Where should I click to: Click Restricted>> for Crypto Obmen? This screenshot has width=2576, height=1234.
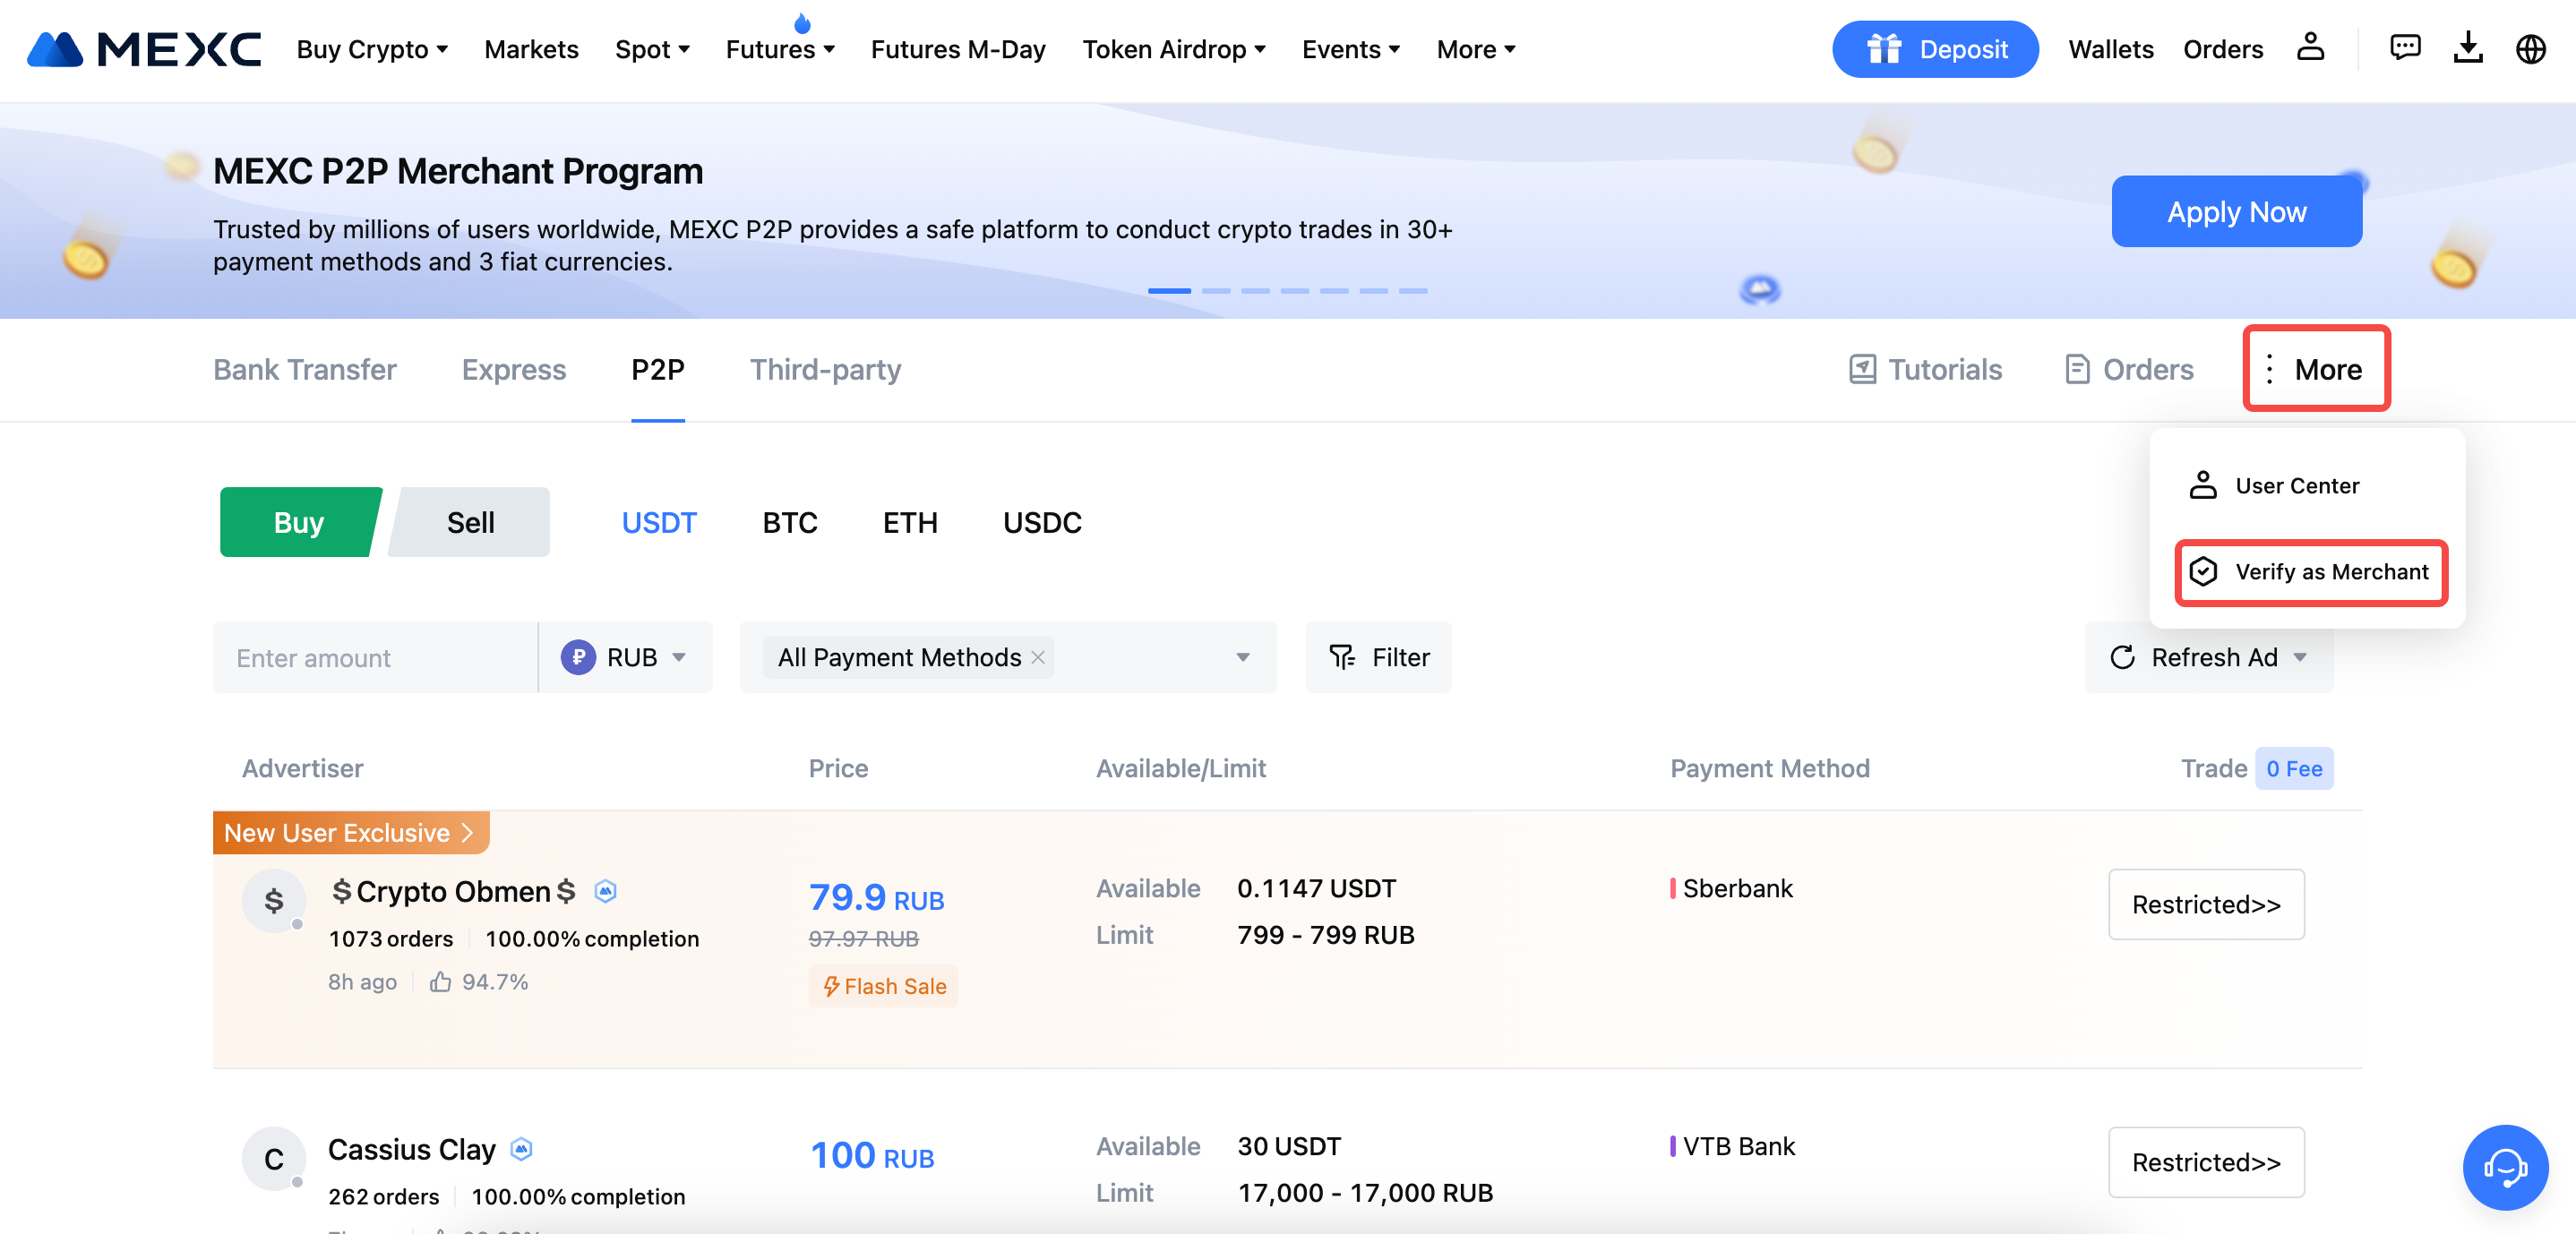pos(2206,904)
